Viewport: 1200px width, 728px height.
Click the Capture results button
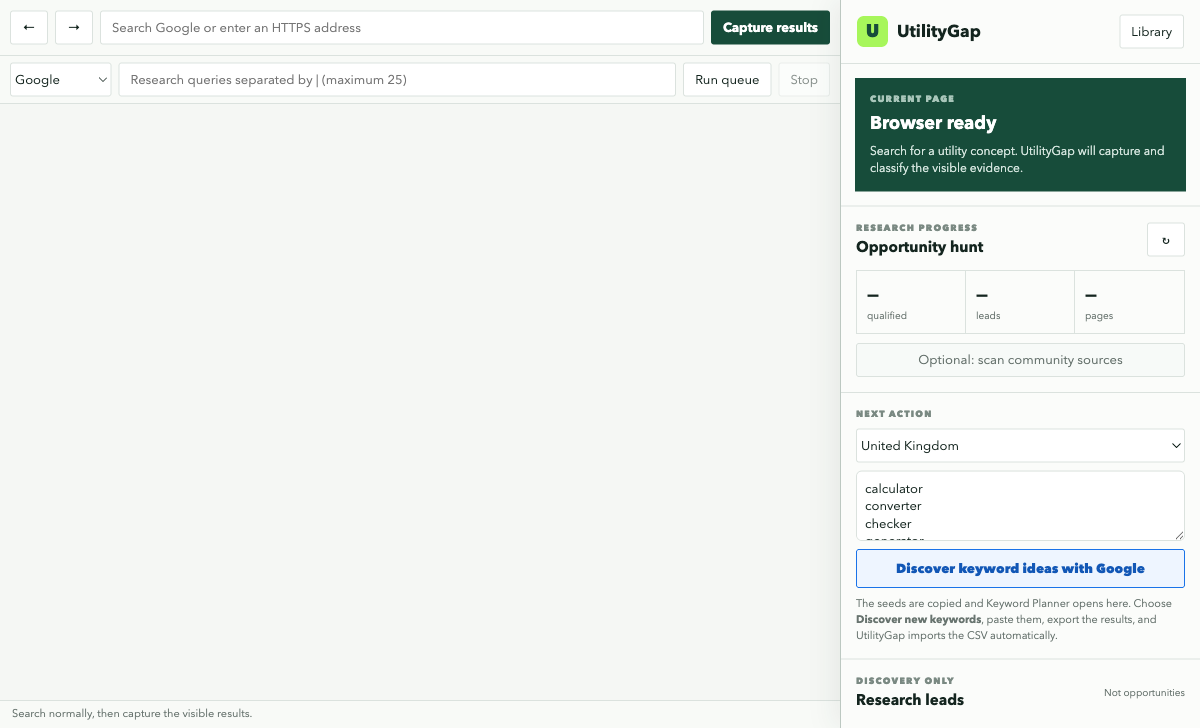point(770,28)
